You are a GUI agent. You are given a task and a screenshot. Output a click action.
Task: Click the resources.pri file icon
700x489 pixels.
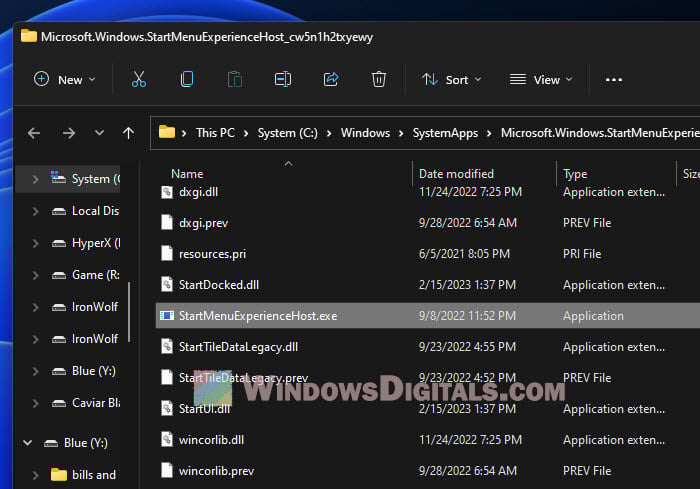point(167,253)
